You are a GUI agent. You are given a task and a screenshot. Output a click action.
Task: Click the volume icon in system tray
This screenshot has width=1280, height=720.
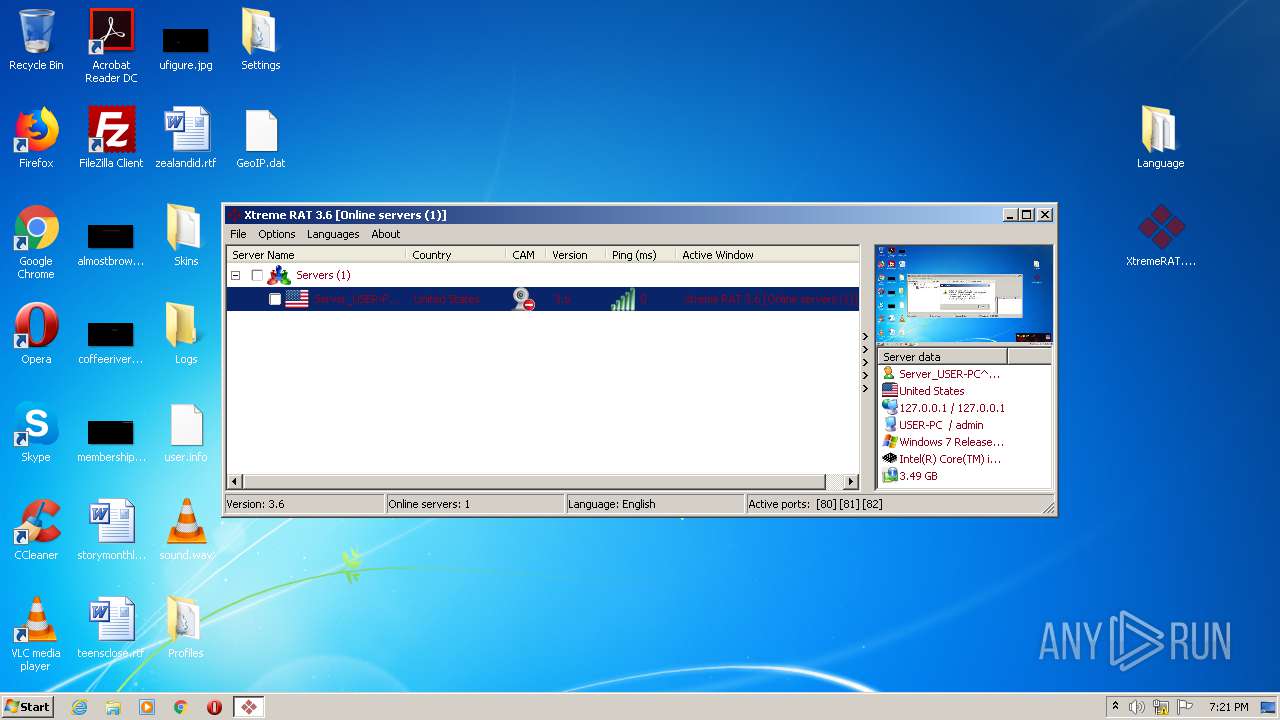point(1137,707)
